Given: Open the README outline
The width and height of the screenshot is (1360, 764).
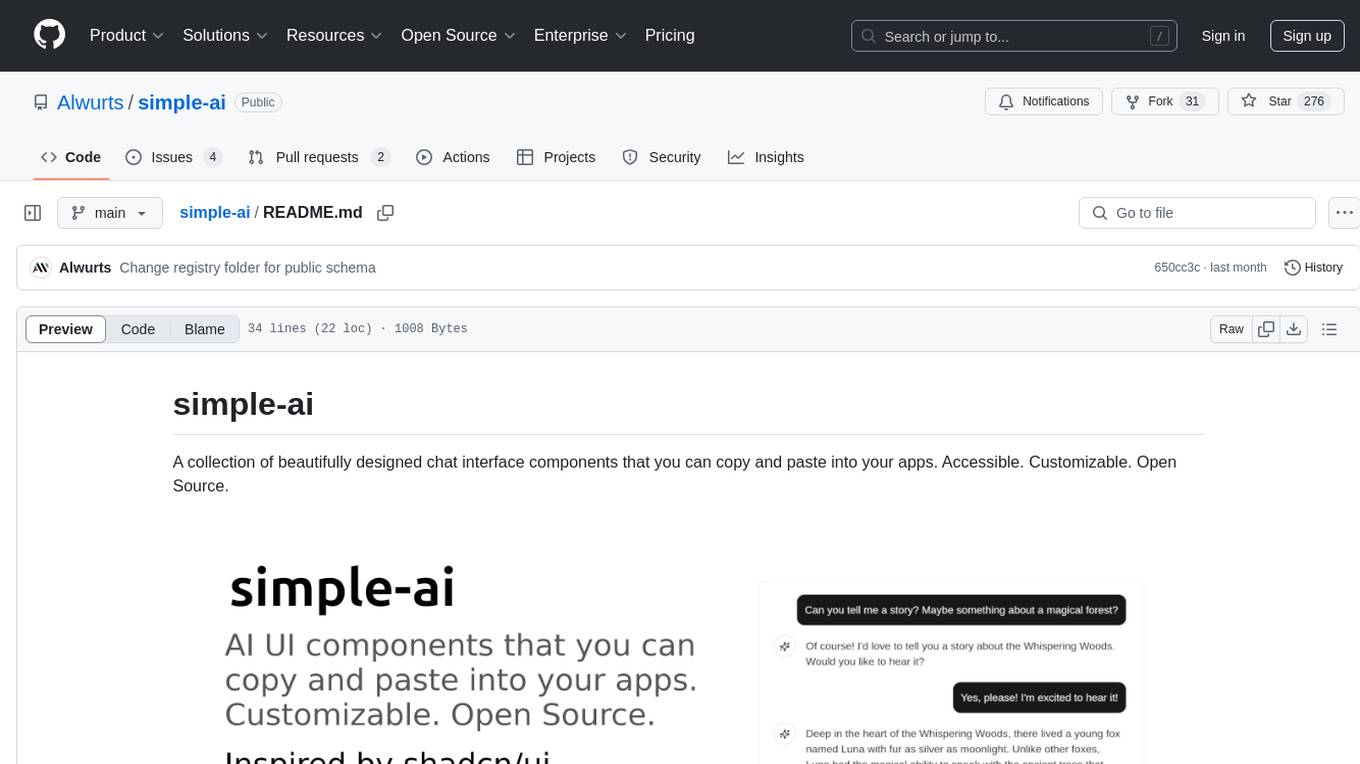Looking at the screenshot, I should tap(1329, 329).
